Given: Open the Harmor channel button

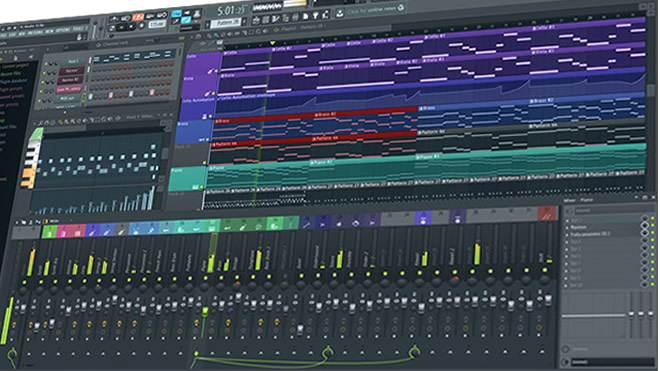Looking at the screenshot, I should pyautogui.click(x=72, y=71).
